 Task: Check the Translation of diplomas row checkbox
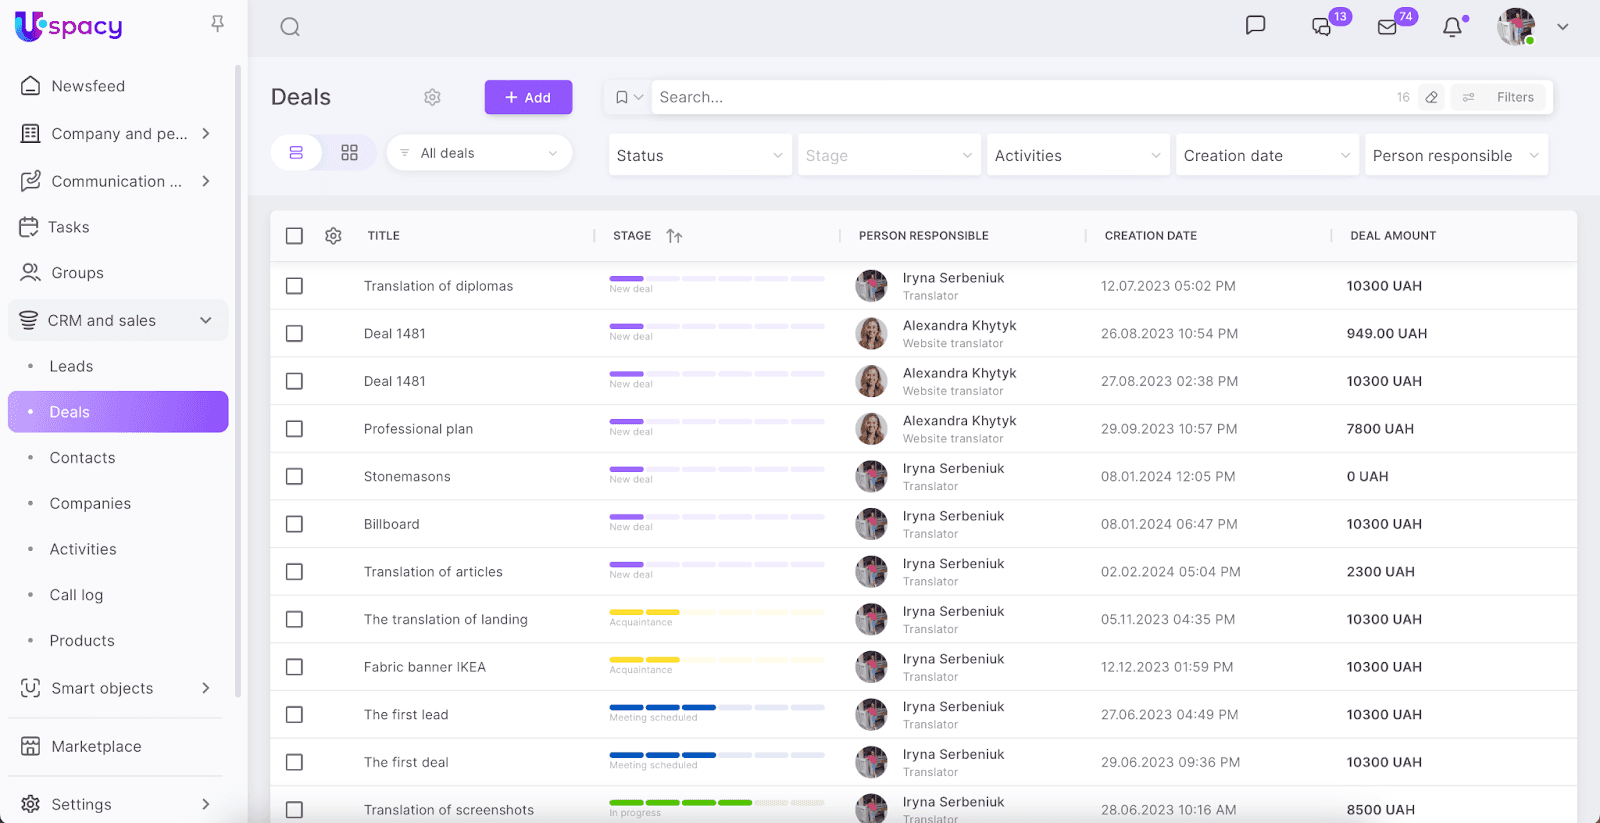pyautogui.click(x=294, y=286)
